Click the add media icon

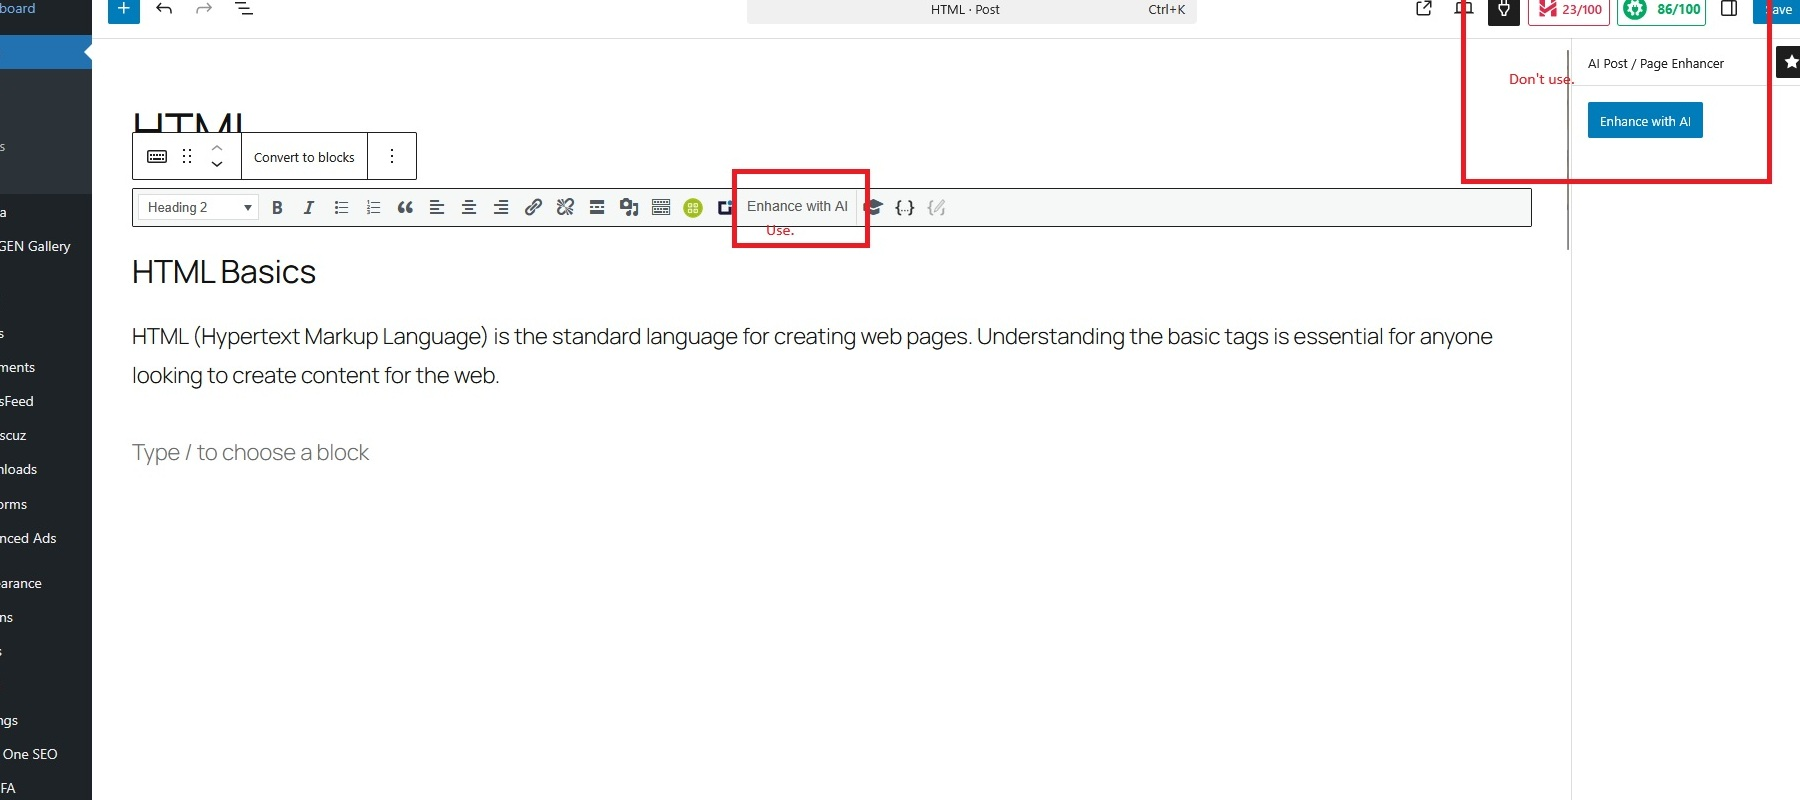coord(629,208)
